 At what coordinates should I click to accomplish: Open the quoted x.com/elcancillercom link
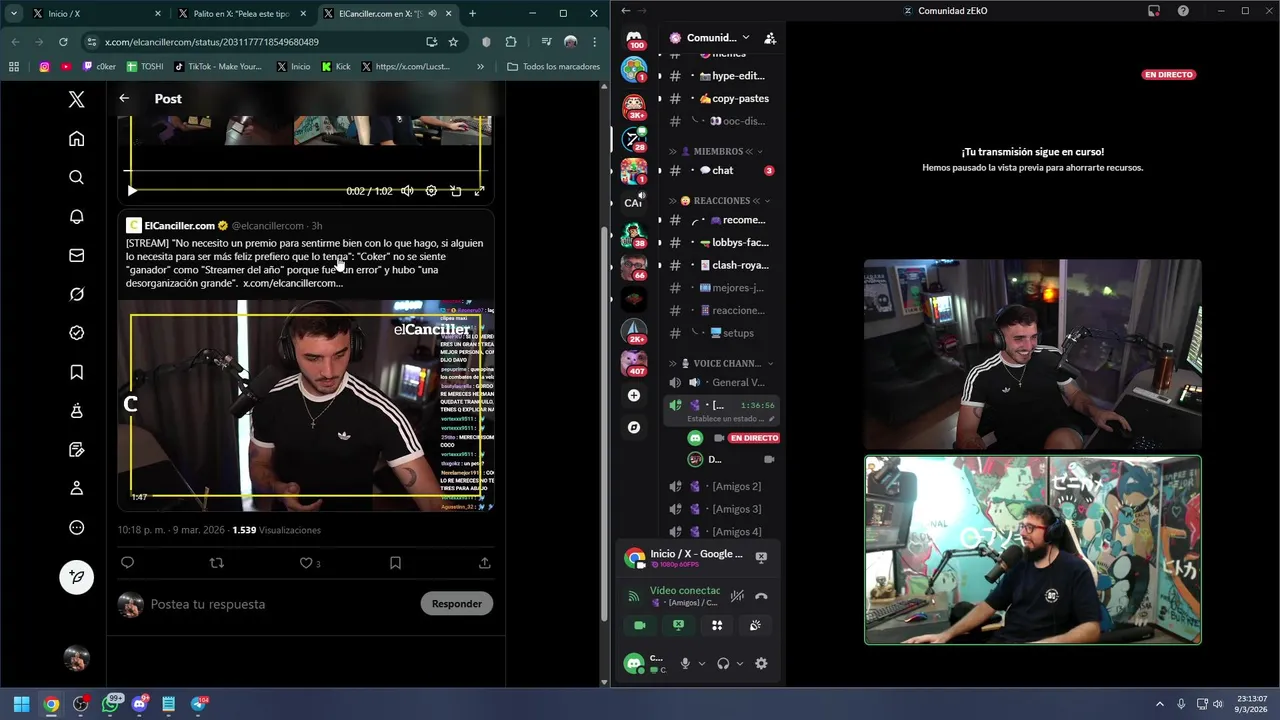(293, 283)
